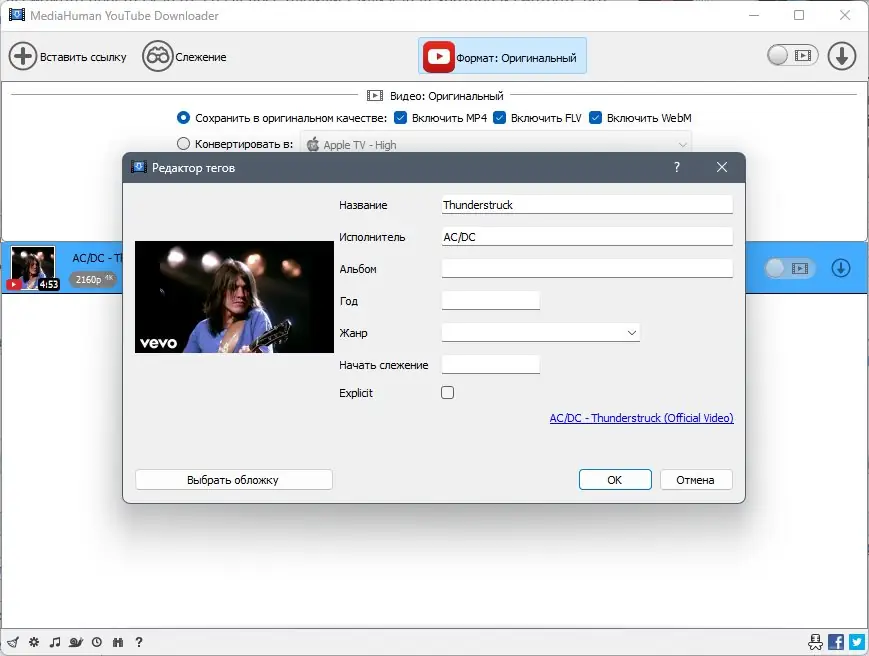The height and width of the screenshot is (656, 869).
Task: Open the Apple TV - High conversion dropdown
Action: coord(496,145)
